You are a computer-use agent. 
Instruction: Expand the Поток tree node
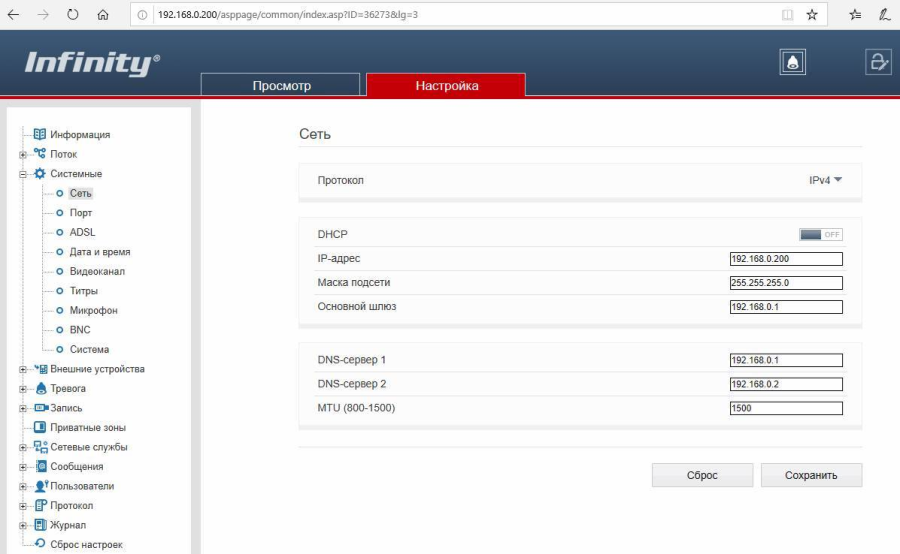click(23, 154)
